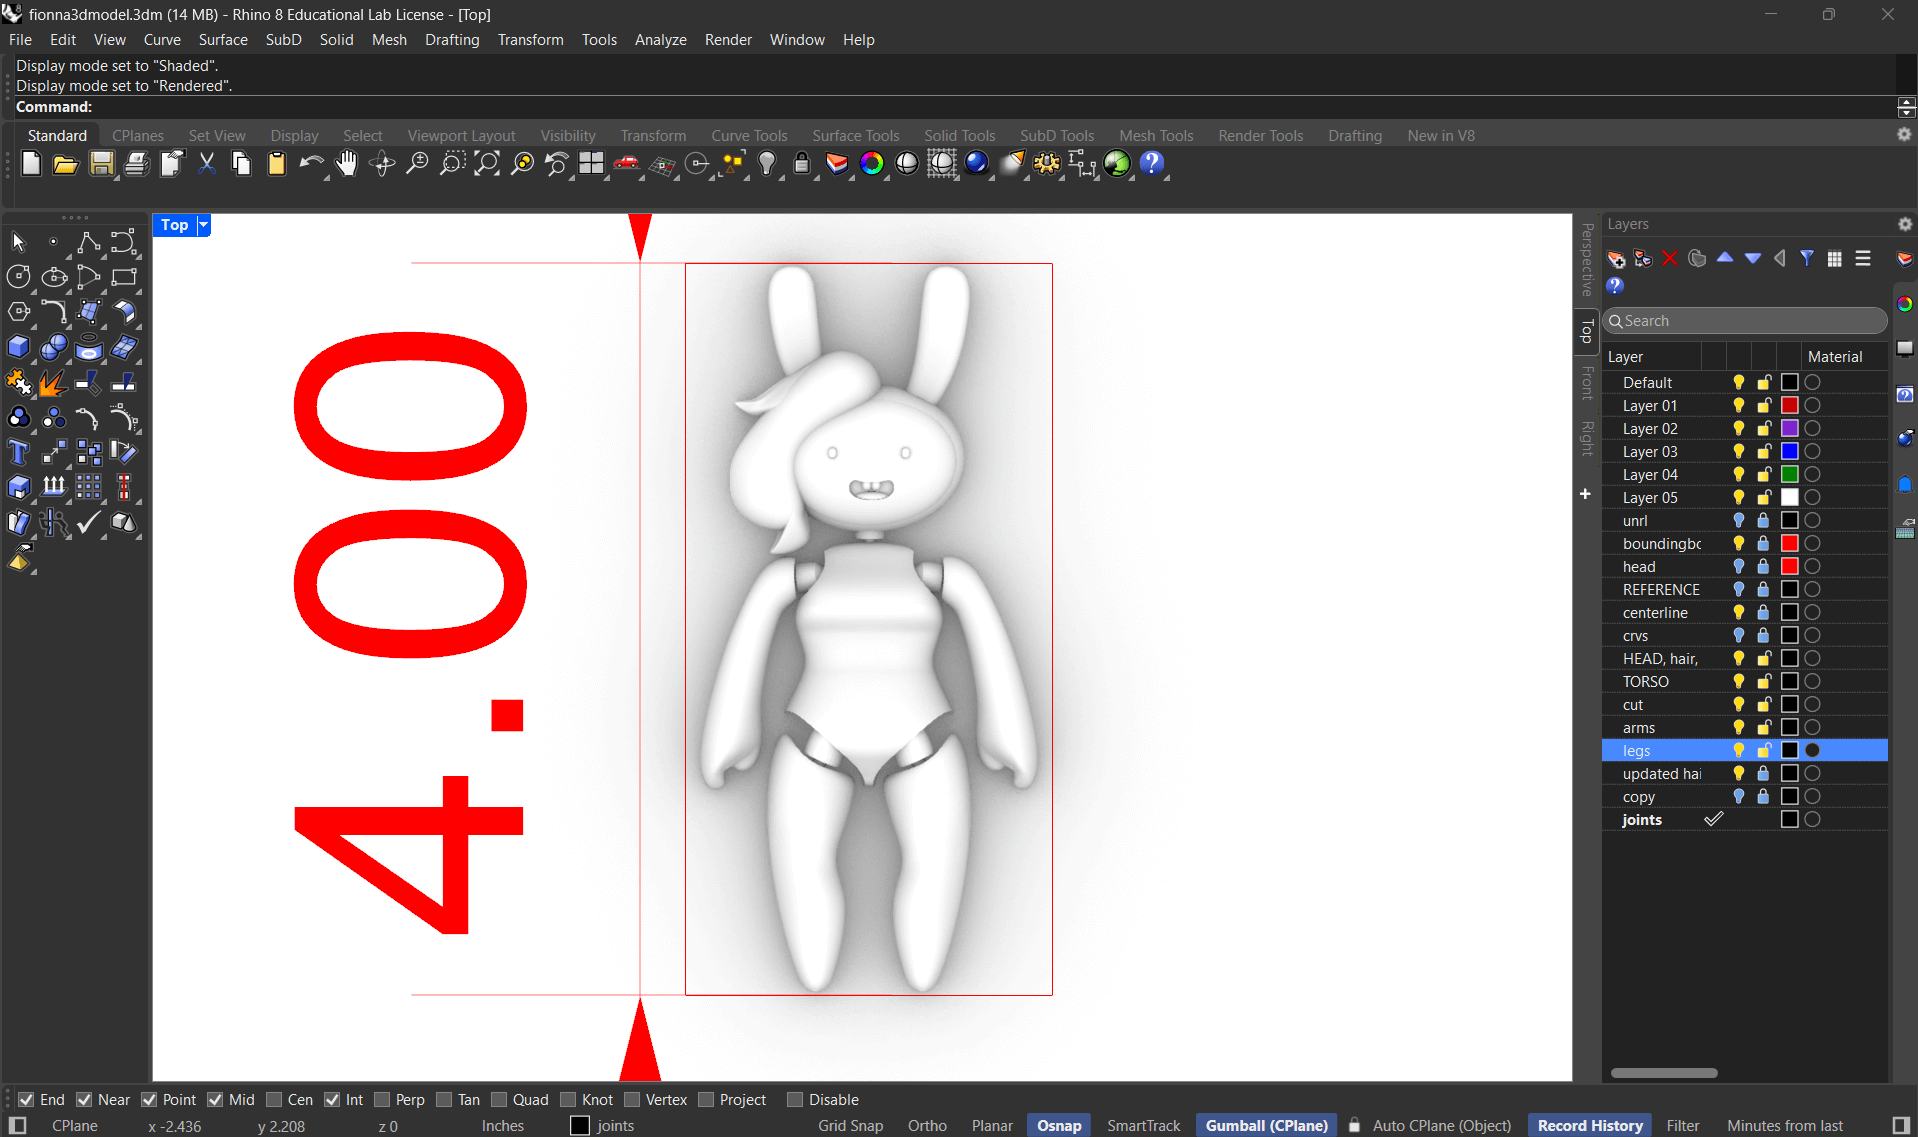Open the Layers panel gear options
Viewport: 1918px width, 1137px height.
click(x=1904, y=224)
